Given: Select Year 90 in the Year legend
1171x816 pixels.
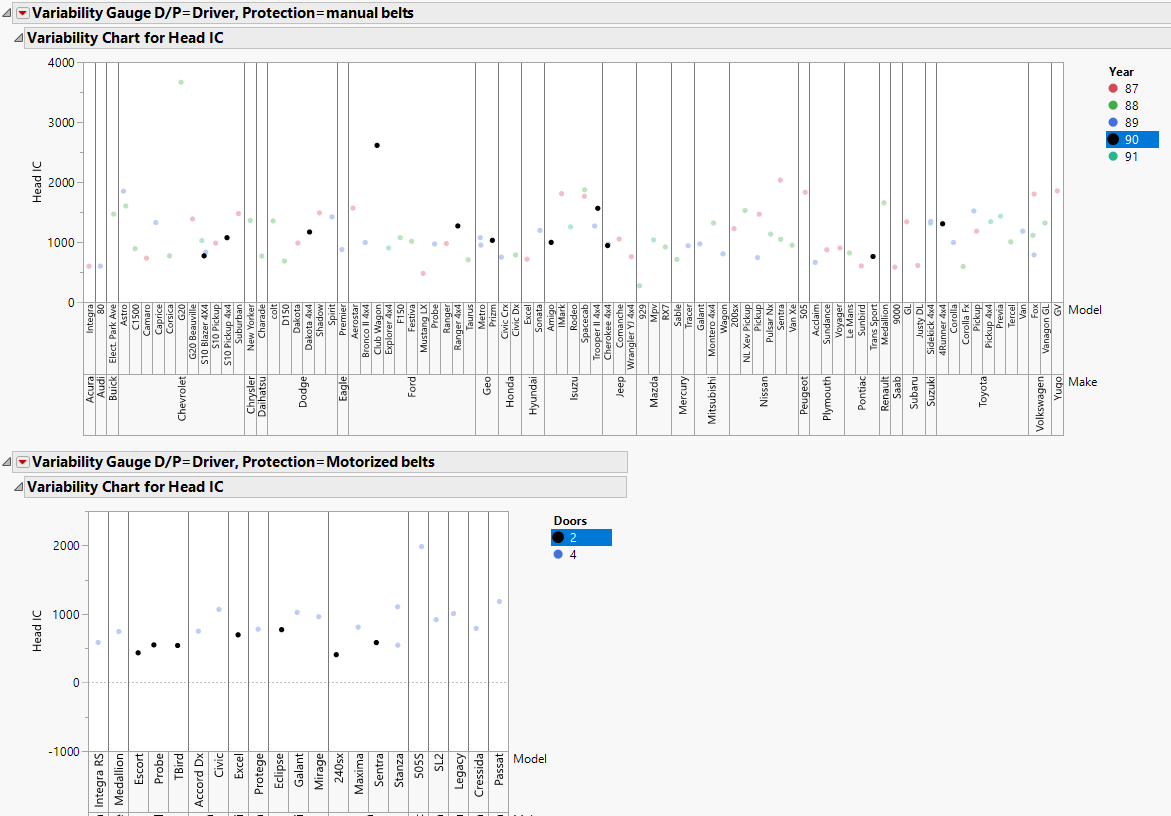Looking at the screenshot, I should [1133, 139].
